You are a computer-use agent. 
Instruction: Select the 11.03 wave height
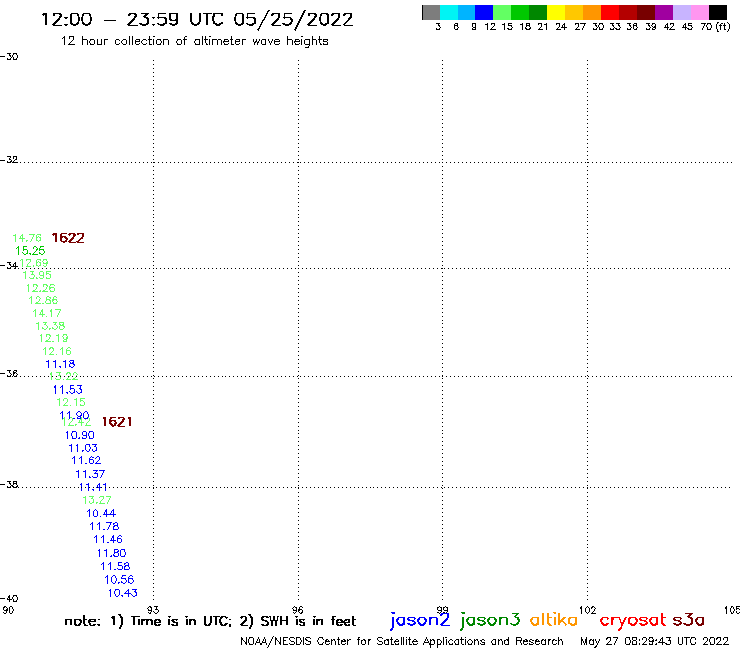(x=83, y=448)
